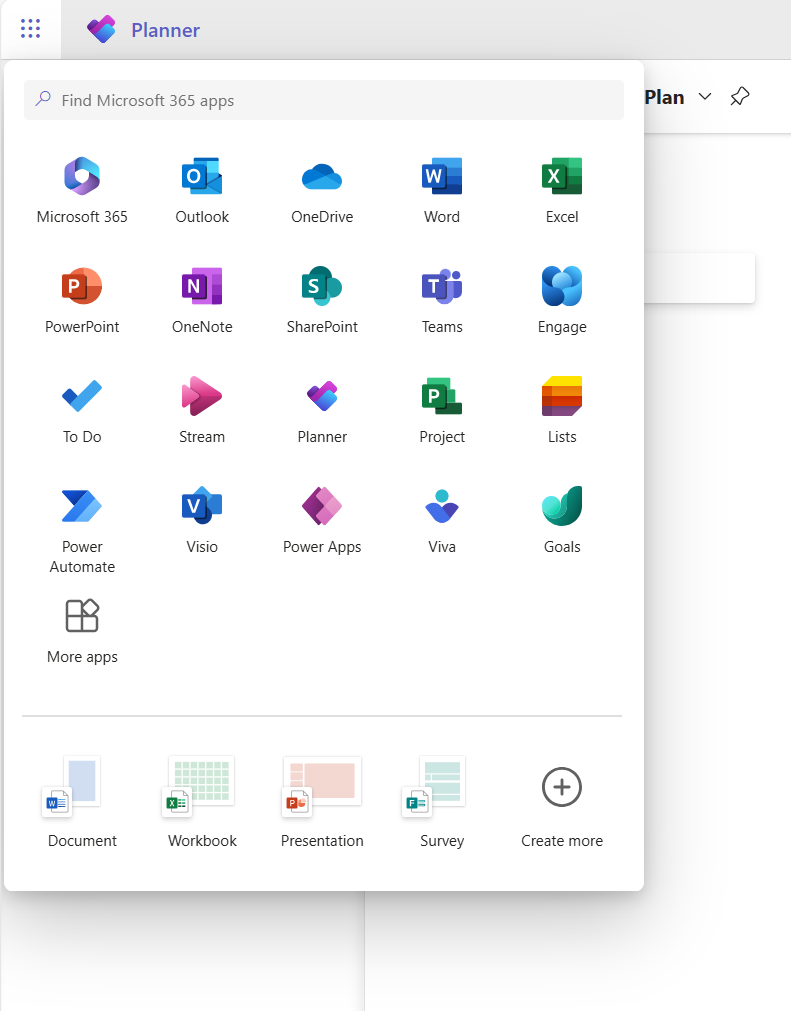The height and width of the screenshot is (1011, 791).
Task: Launch OneDrive from the app grid
Action: click(x=322, y=178)
